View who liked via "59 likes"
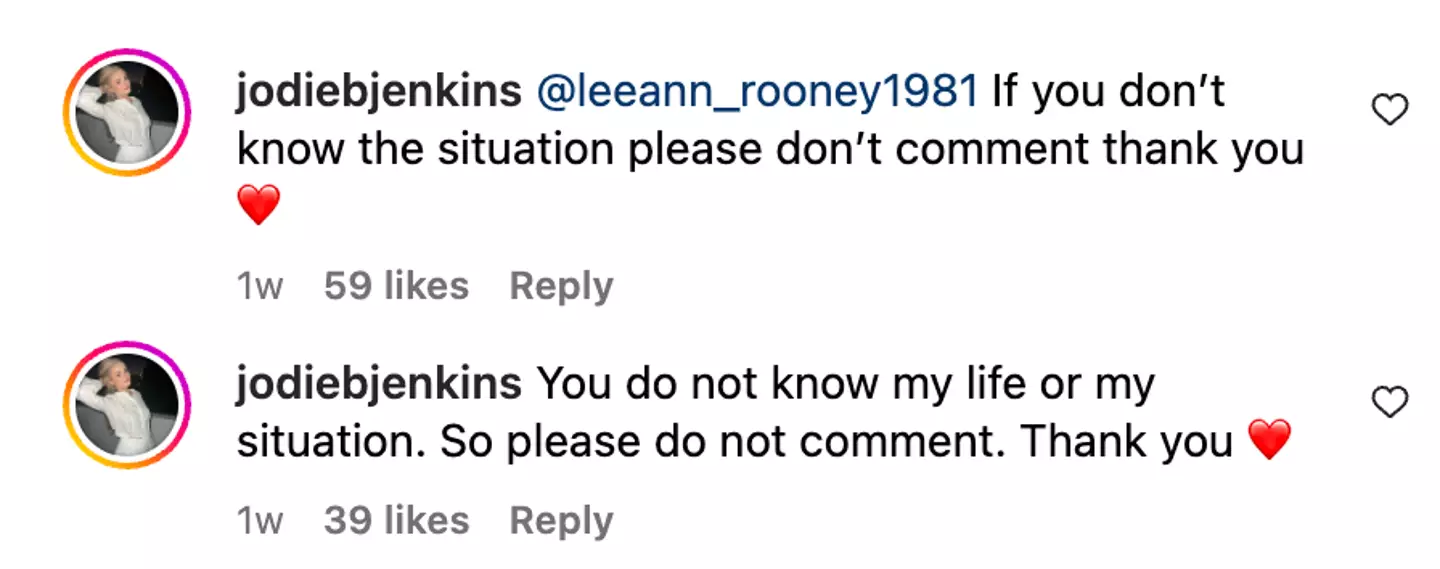The image size is (1440, 569). pyautogui.click(x=396, y=287)
